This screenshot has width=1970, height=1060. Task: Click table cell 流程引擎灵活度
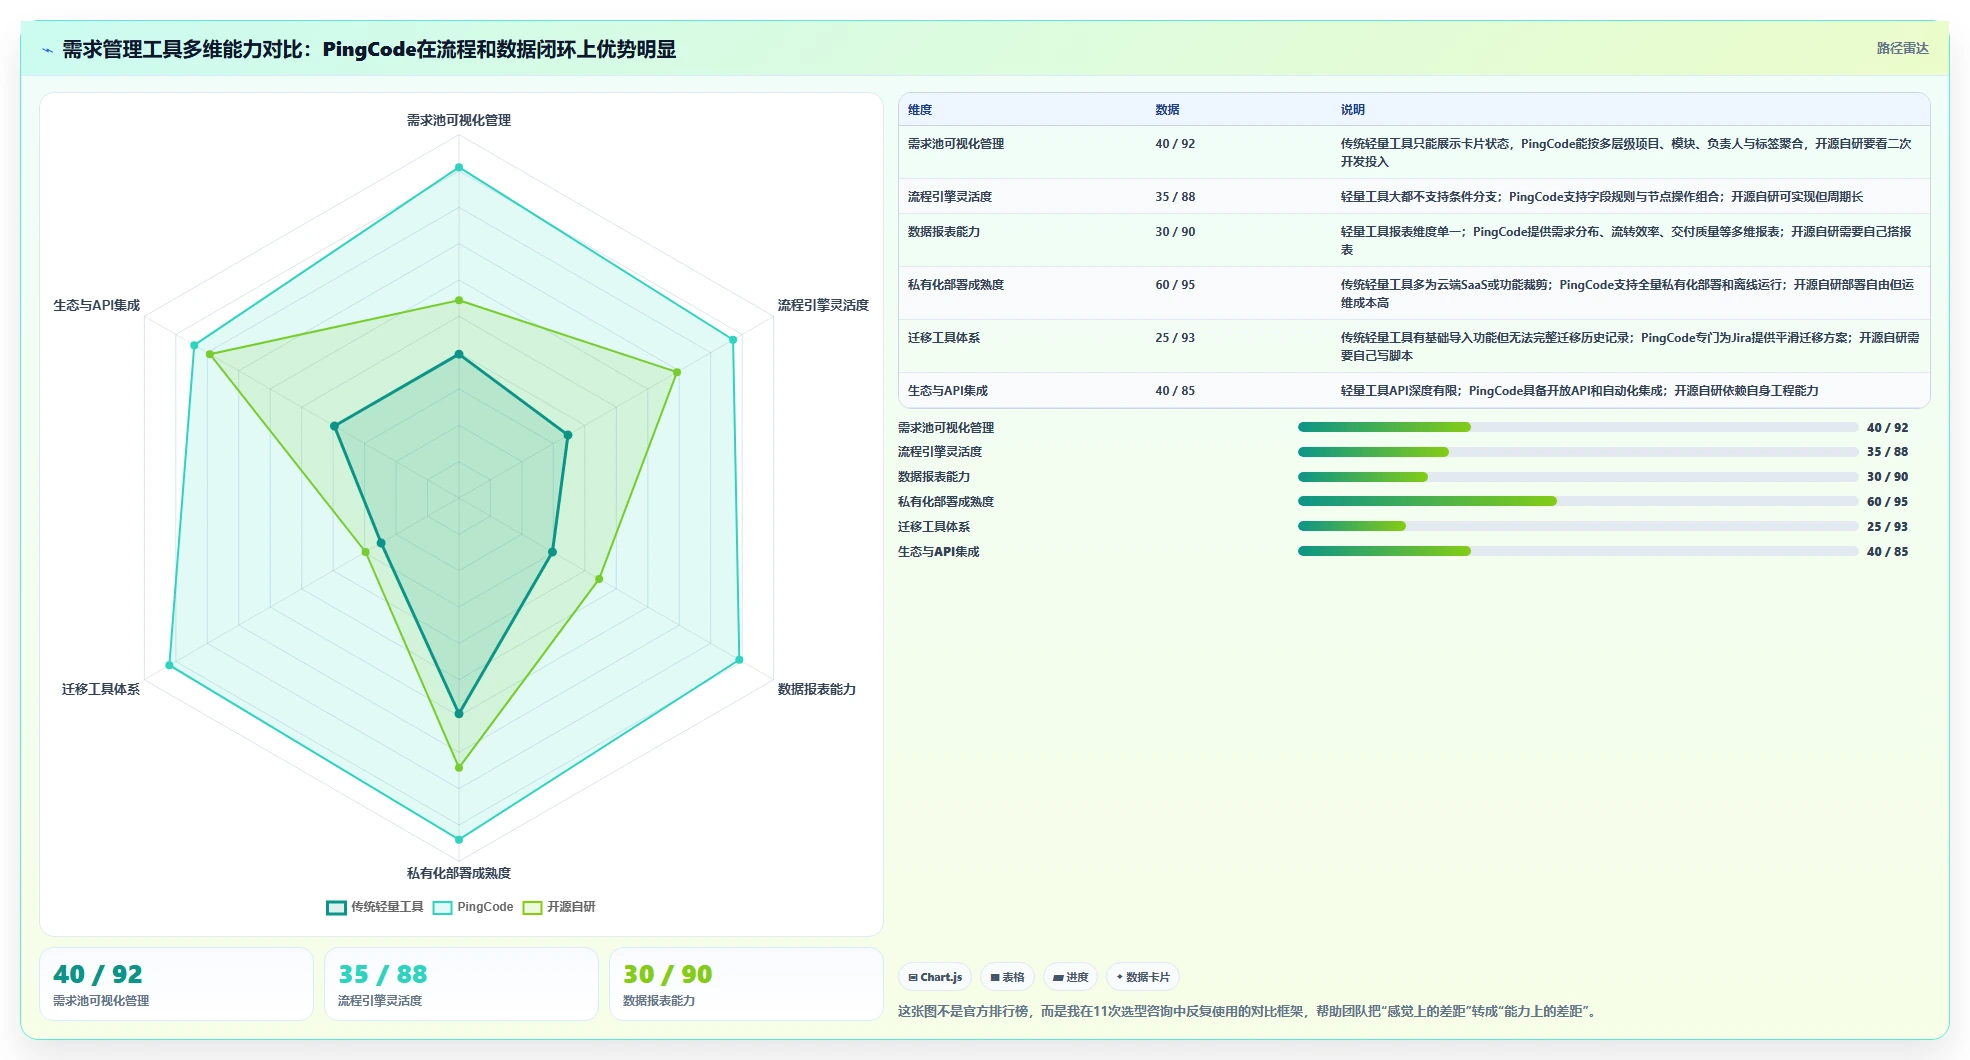950,197
